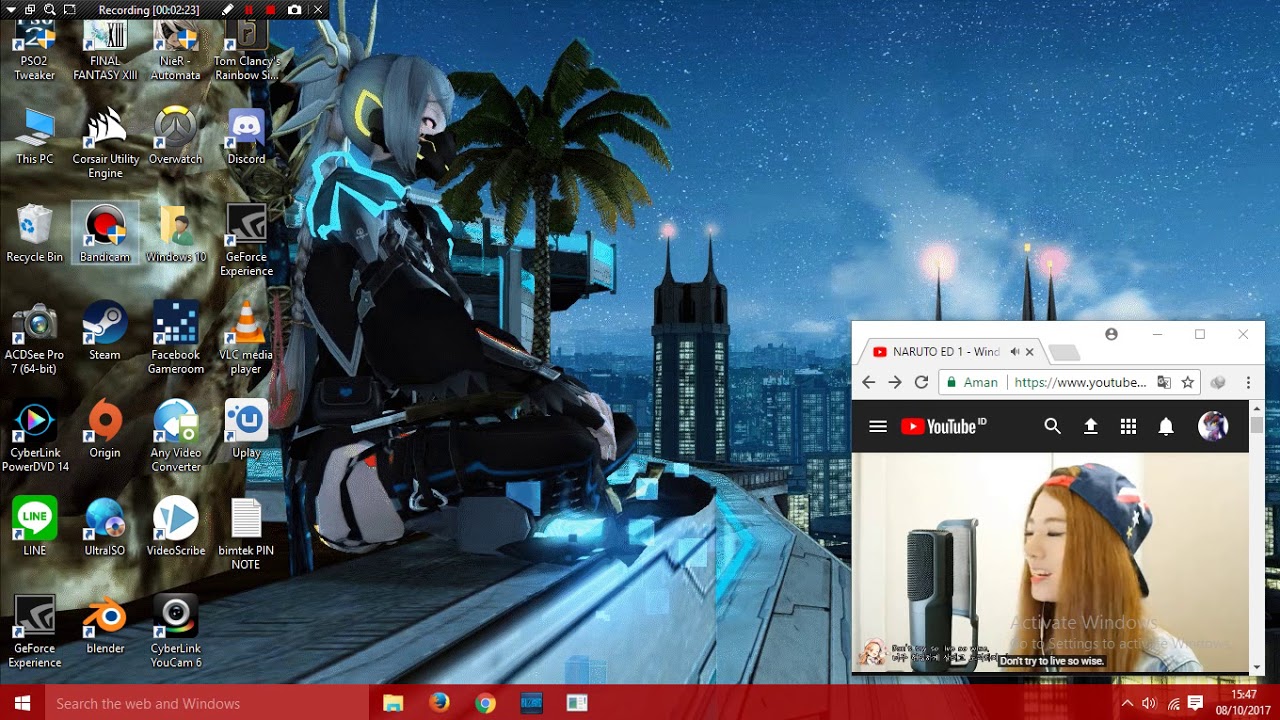This screenshot has height=720, width=1280.
Task: Launch Corsair Utility Engine
Action: click(105, 142)
